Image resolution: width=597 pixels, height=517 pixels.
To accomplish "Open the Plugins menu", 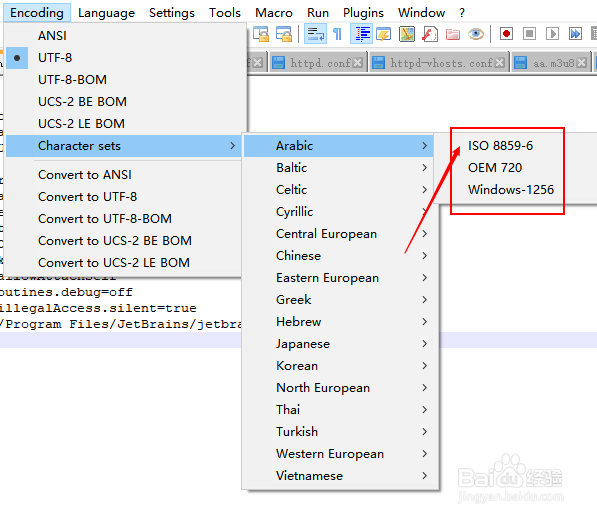I will click(x=363, y=13).
